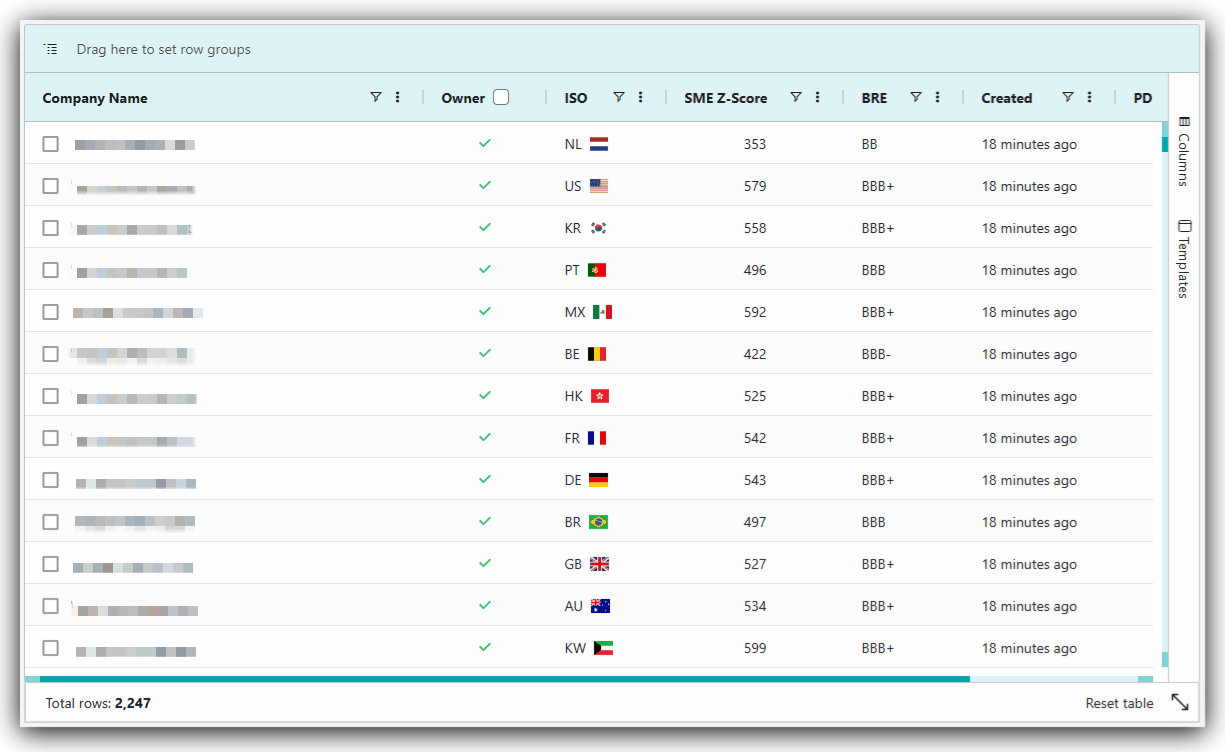Select the BE row checkbox

(x=50, y=354)
